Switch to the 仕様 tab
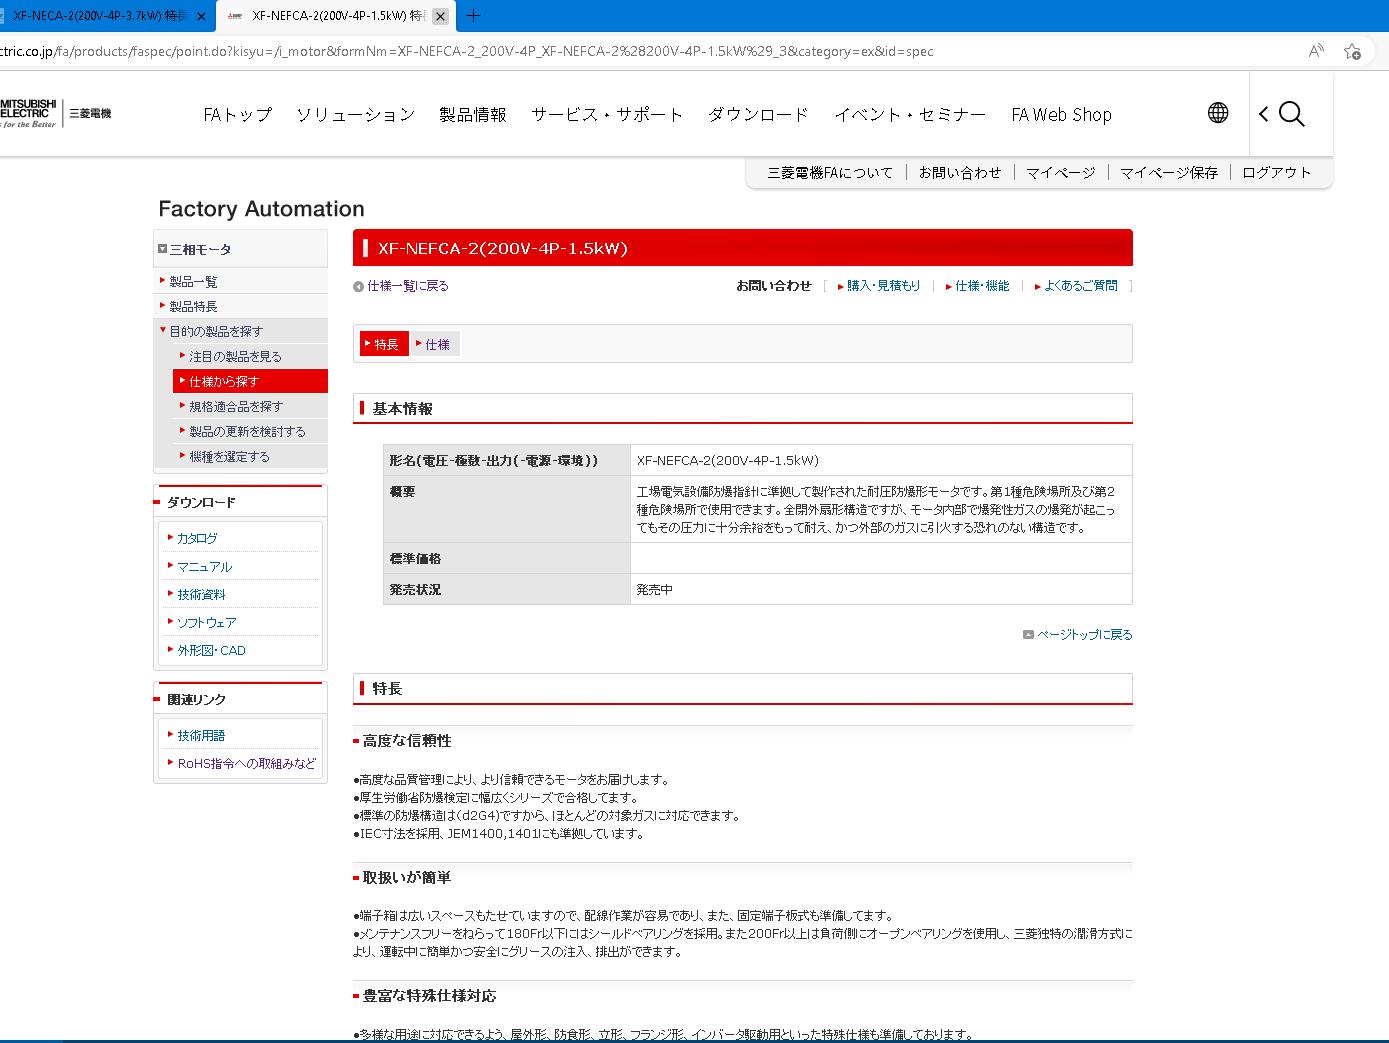 pyautogui.click(x=435, y=343)
